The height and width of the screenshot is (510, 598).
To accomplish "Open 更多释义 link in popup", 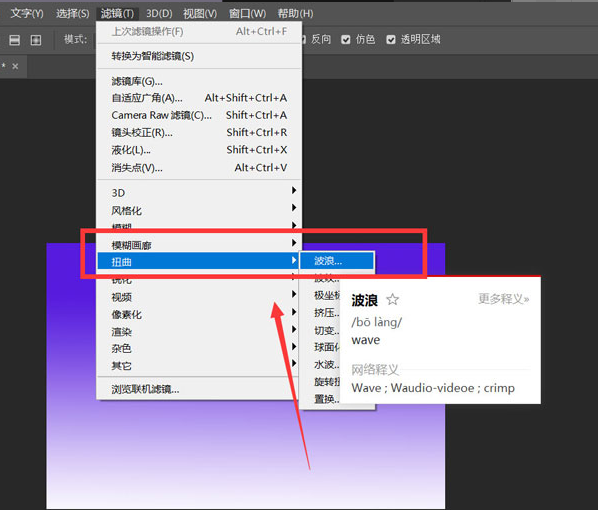I will point(503,299).
